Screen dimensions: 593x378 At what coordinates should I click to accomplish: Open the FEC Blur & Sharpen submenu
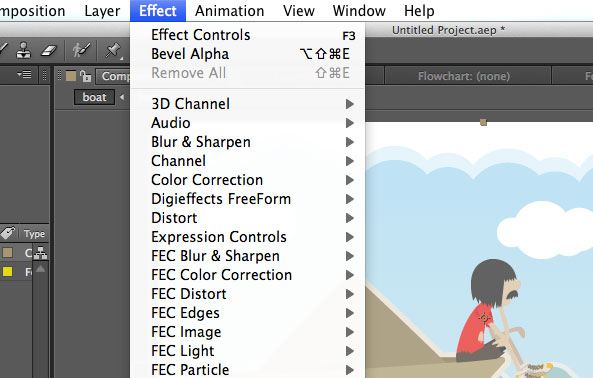coord(248,256)
